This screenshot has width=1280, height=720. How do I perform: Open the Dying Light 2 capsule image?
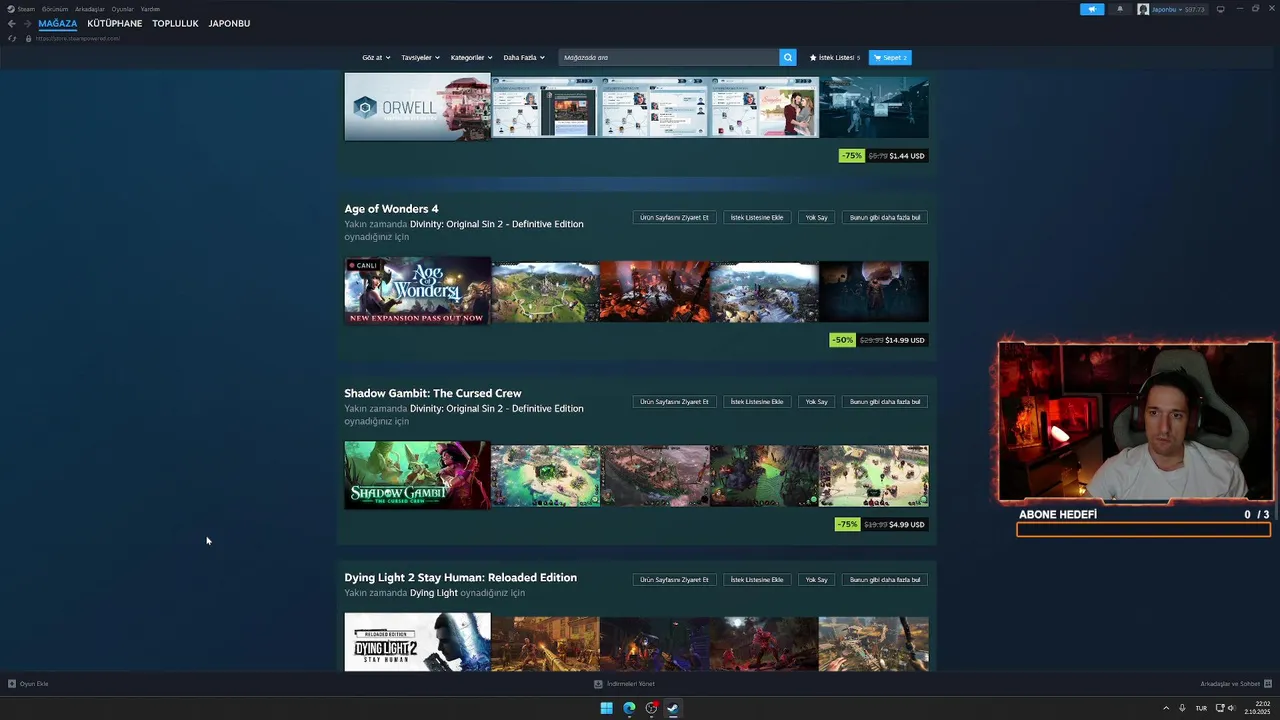(417, 642)
